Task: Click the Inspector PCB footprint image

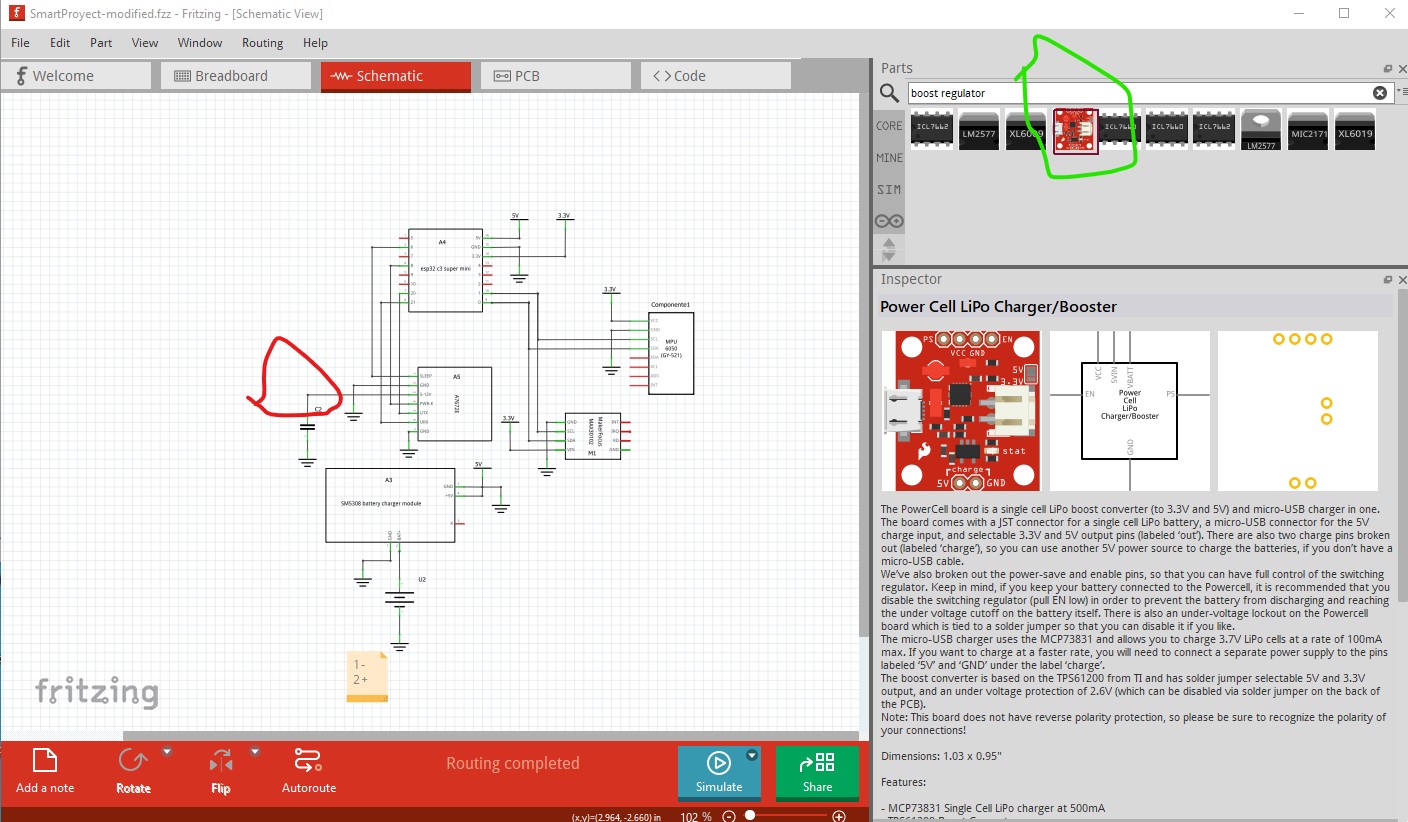Action: [1298, 411]
